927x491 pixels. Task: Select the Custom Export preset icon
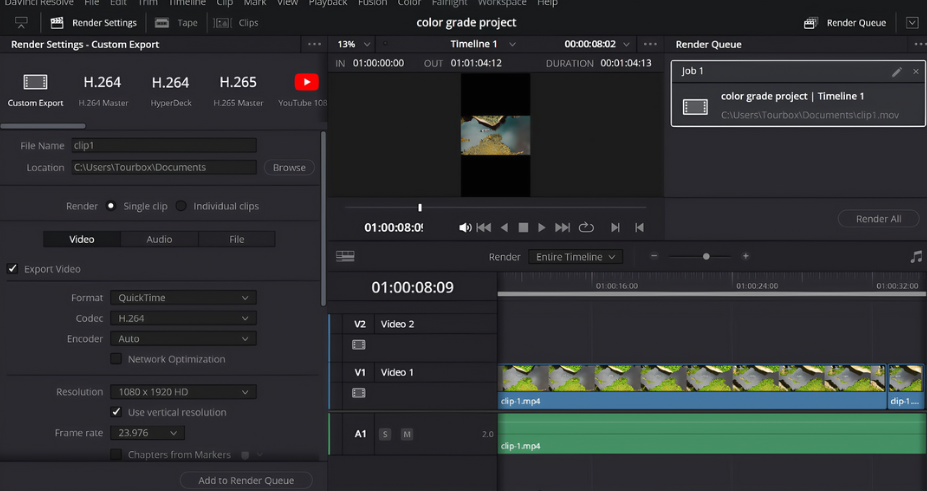pyautogui.click(x=35, y=82)
